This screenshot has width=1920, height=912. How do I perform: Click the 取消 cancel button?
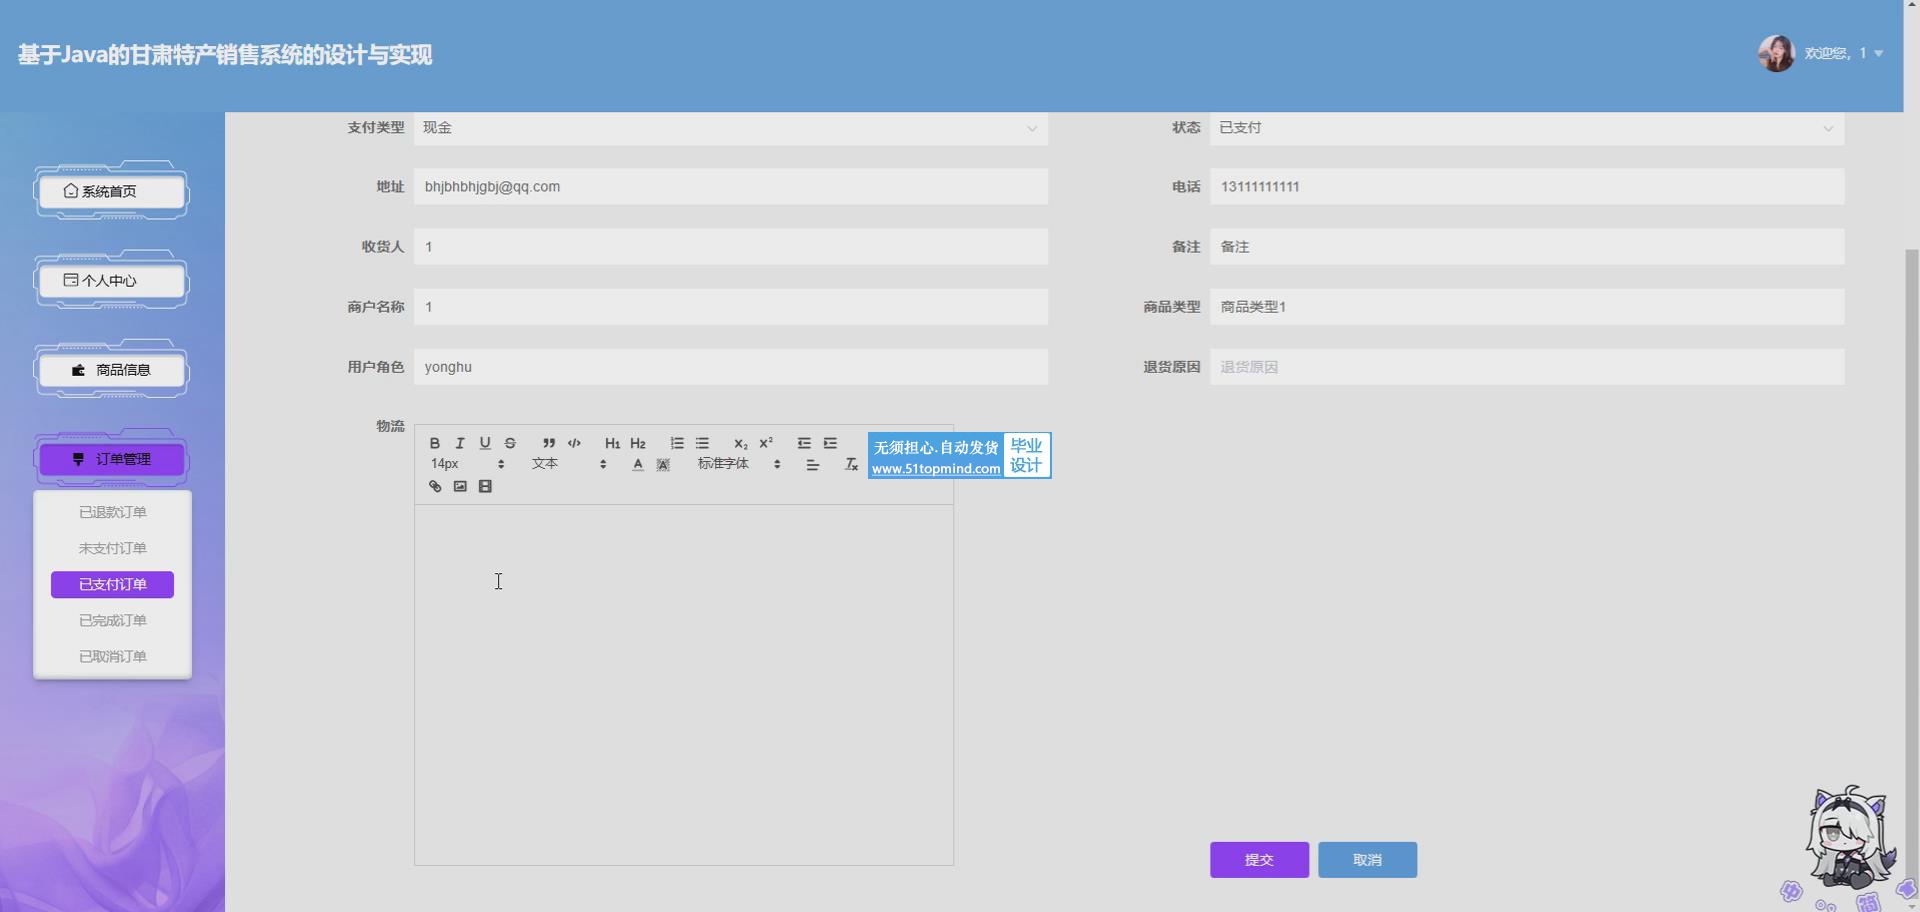[1367, 860]
